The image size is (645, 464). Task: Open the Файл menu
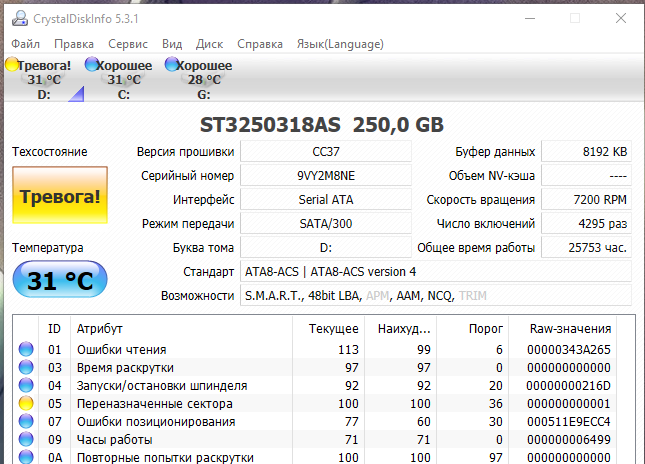26,44
